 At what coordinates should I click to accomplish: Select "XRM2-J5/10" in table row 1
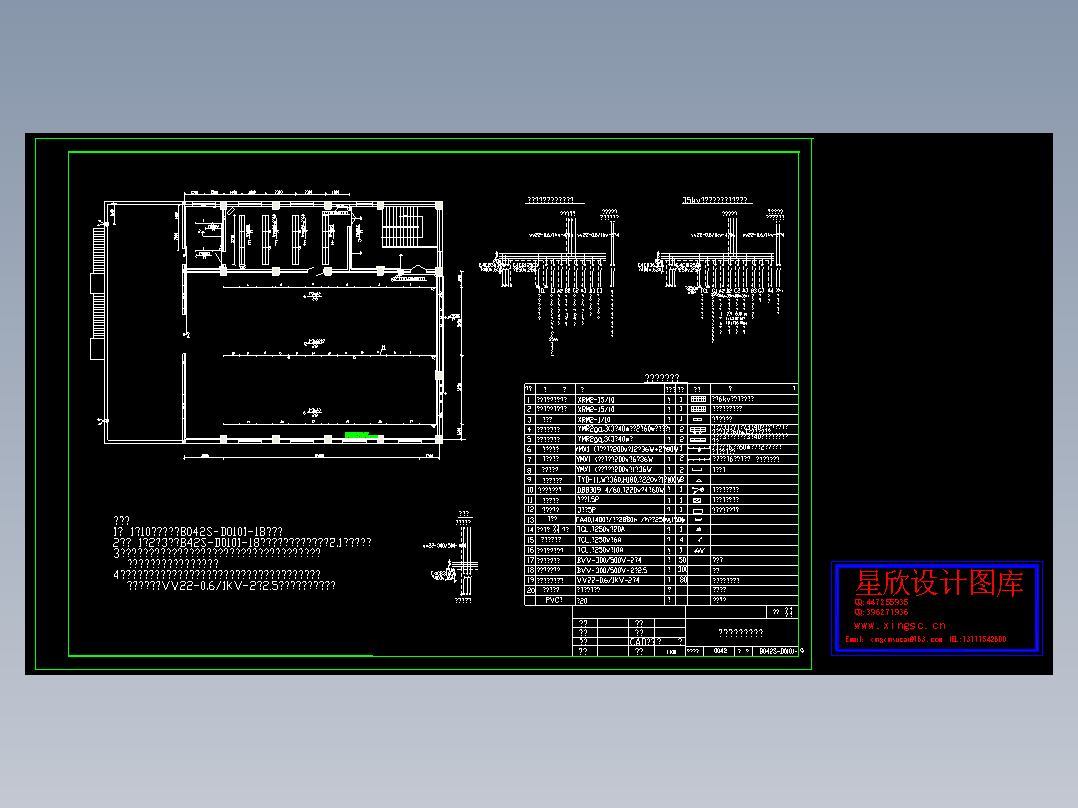pos(596,400)
